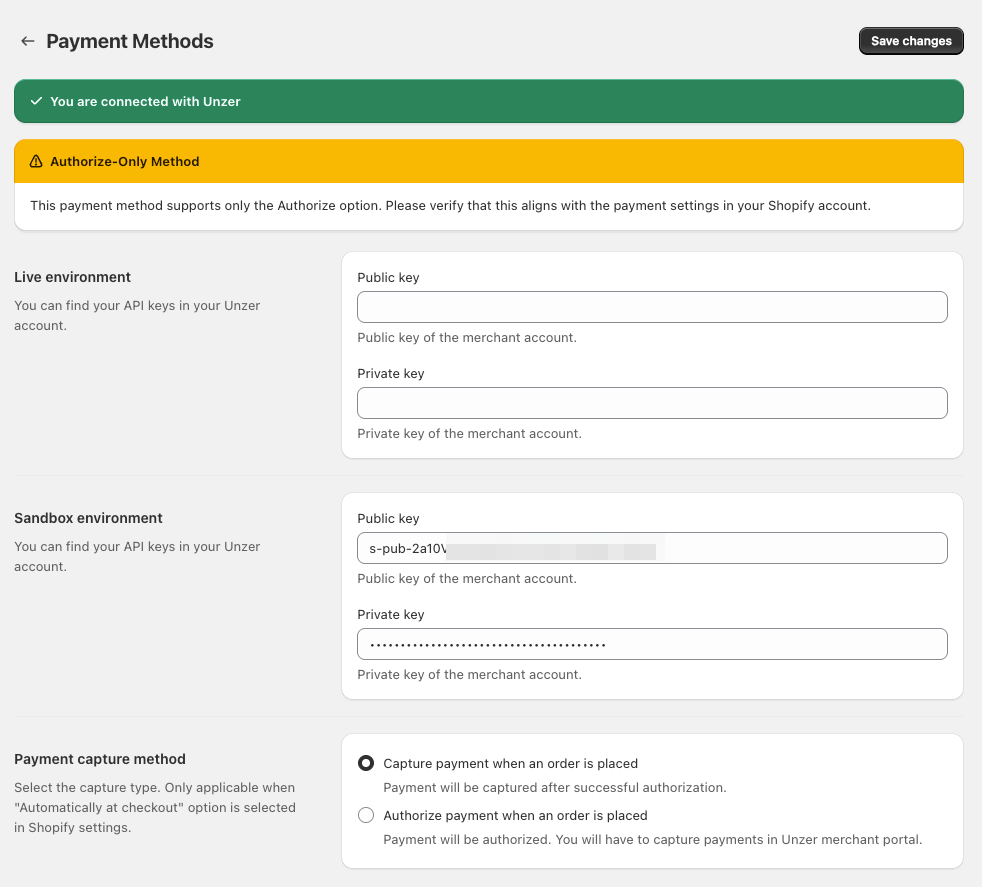Image resolution: width=982 pixels, height=887 pixels.
Task: Click the 'Authorize payment when an order is placed' label
Action: (515, 815)
